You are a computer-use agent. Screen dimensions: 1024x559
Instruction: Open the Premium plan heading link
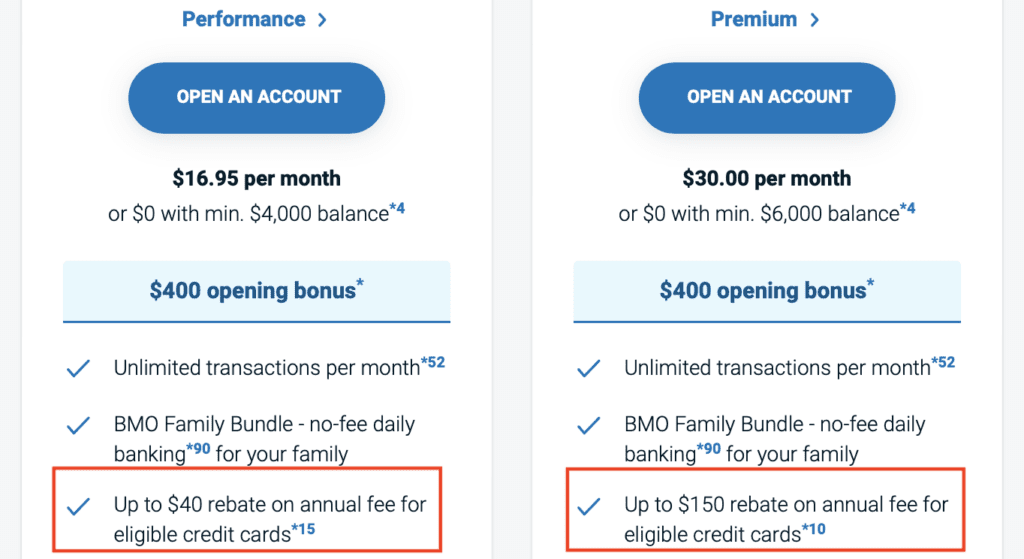753,19
